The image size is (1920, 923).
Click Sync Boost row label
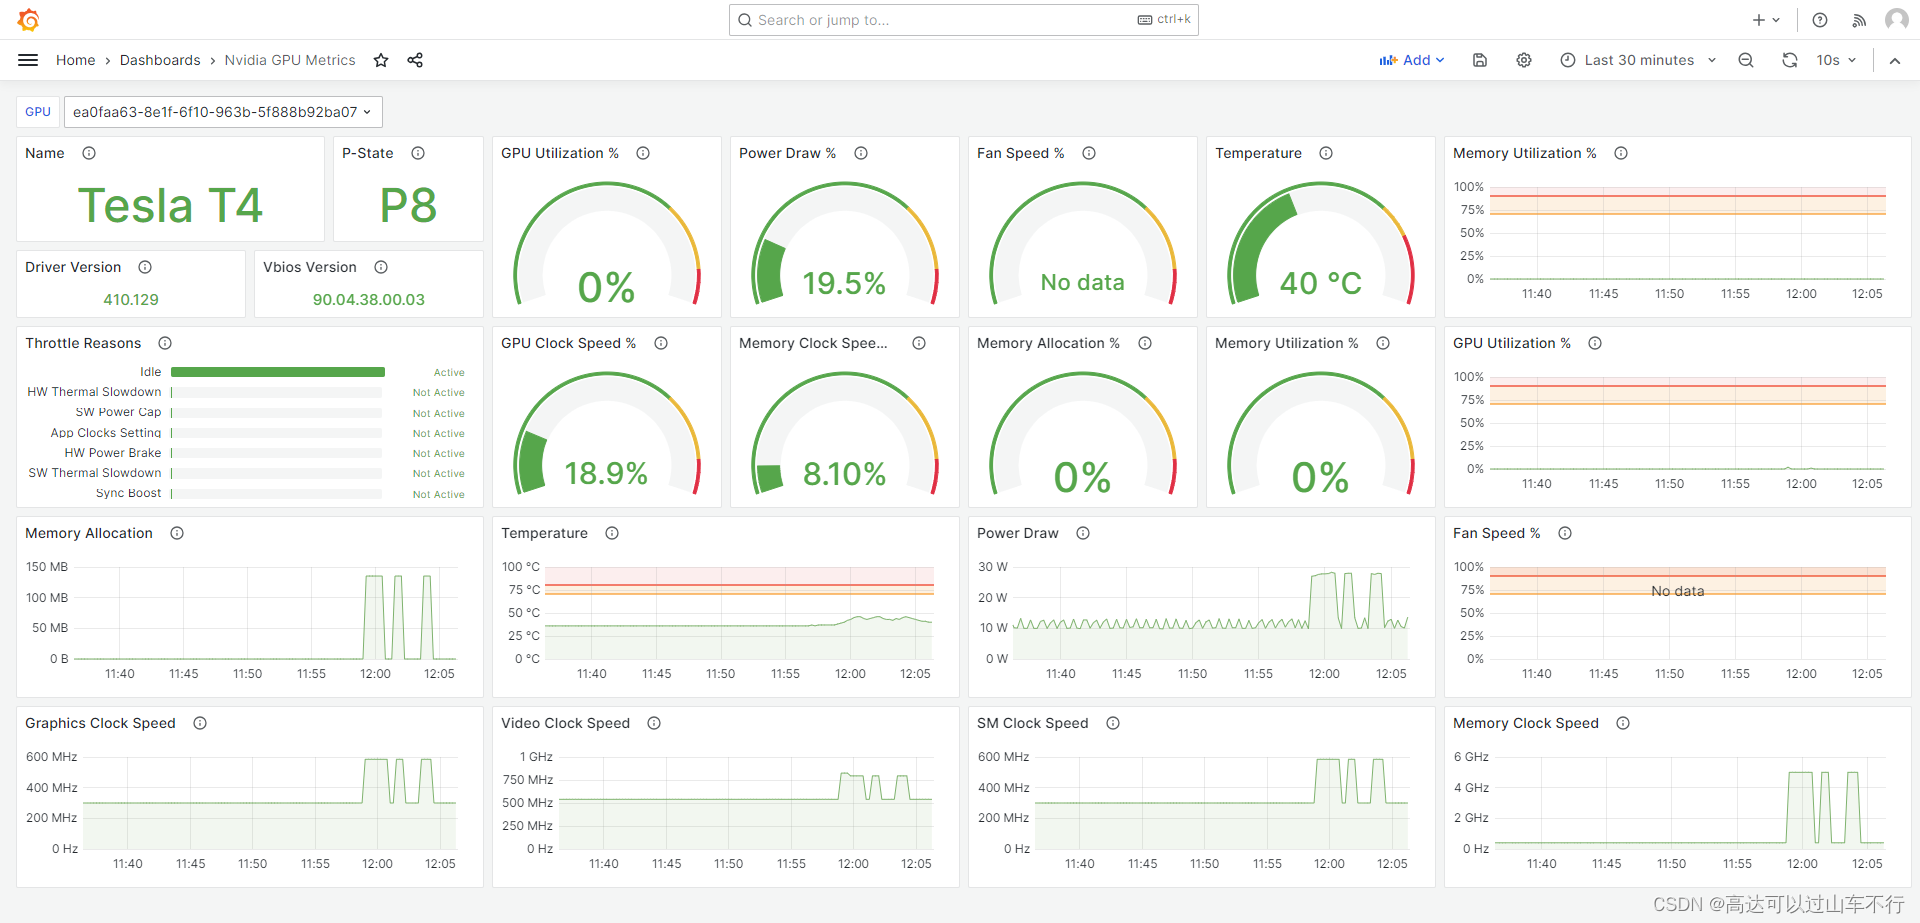[128, 493]
